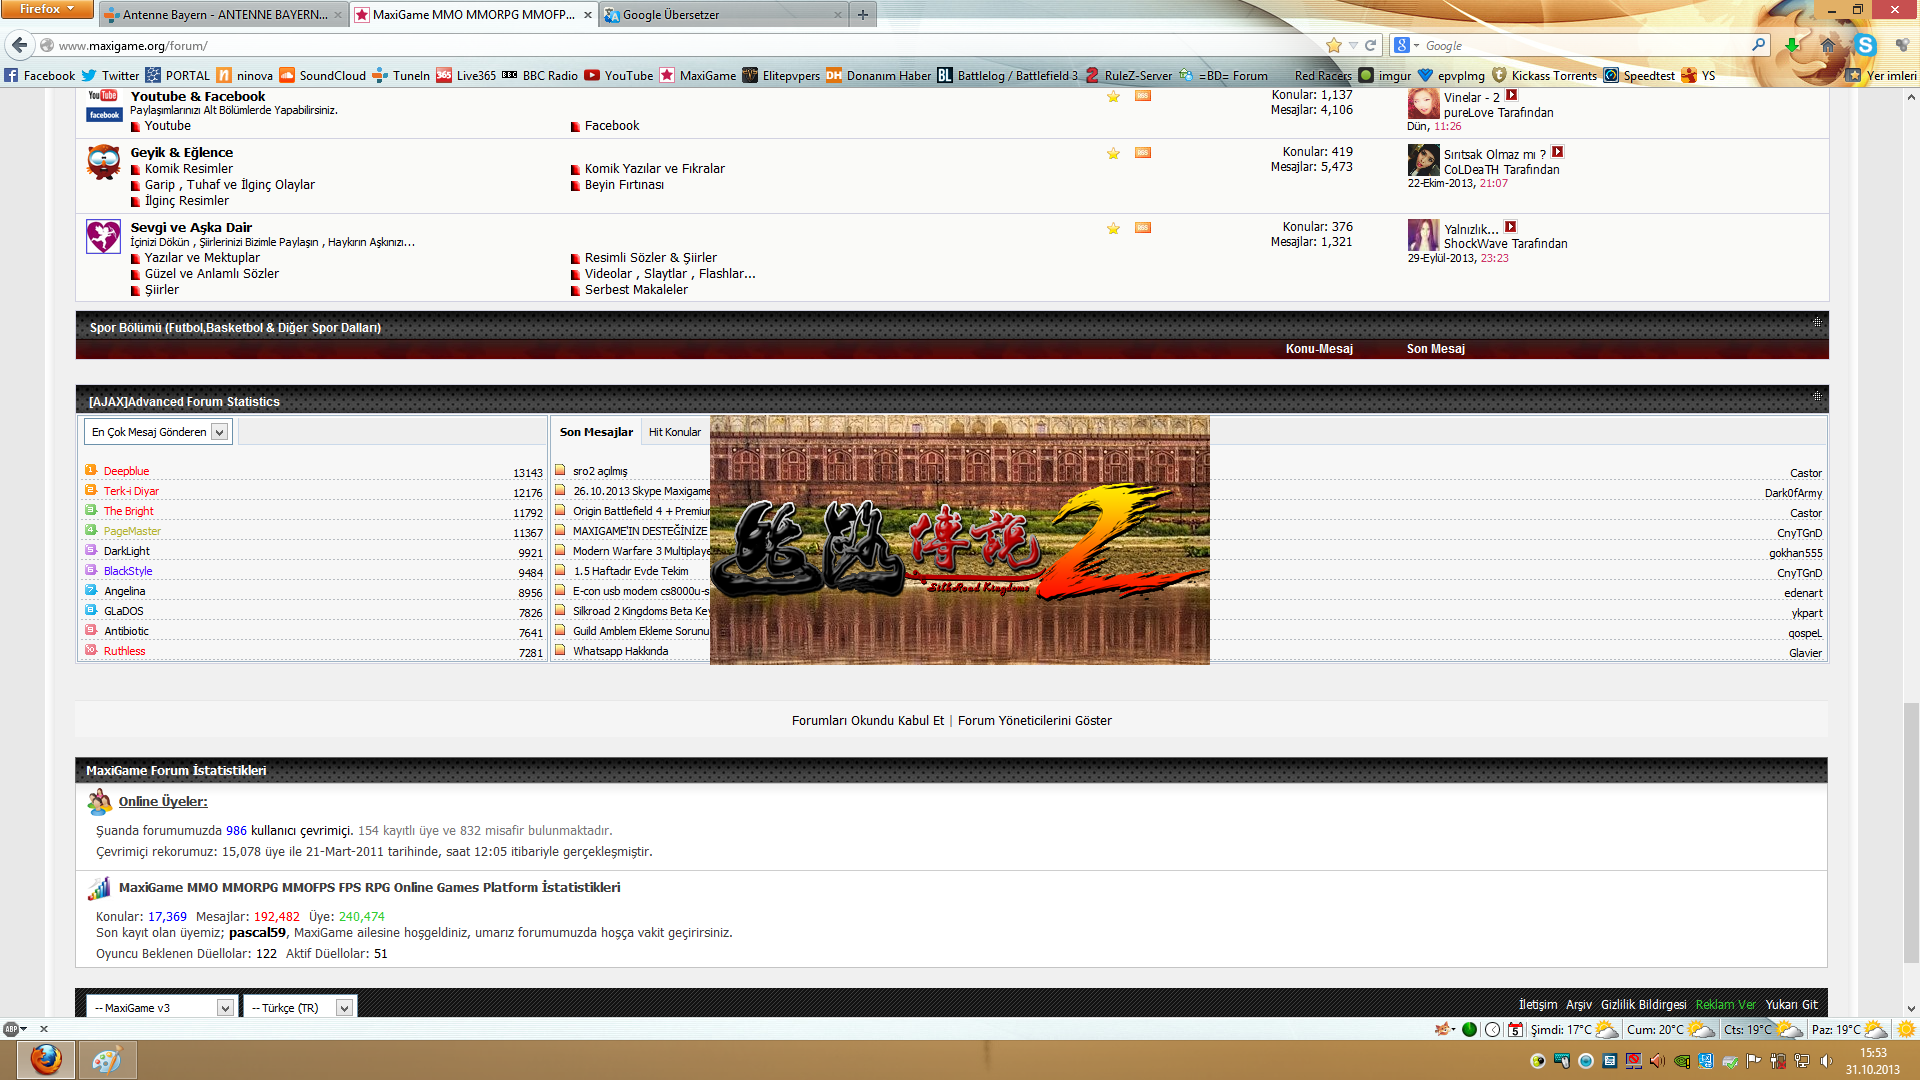
Task: Select the MaxiGame MMO MMORPG browser tab
Action: click(473, 14)
